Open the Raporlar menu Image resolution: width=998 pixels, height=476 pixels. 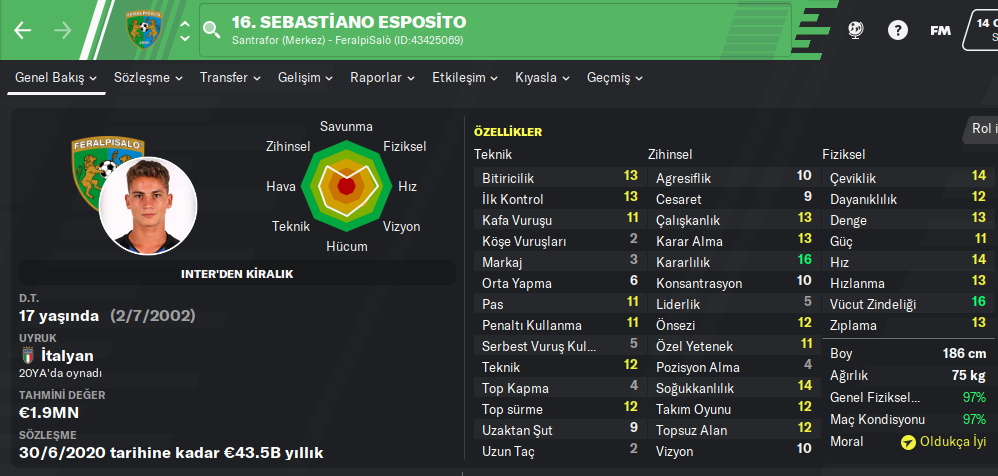(x=382, y=77)
